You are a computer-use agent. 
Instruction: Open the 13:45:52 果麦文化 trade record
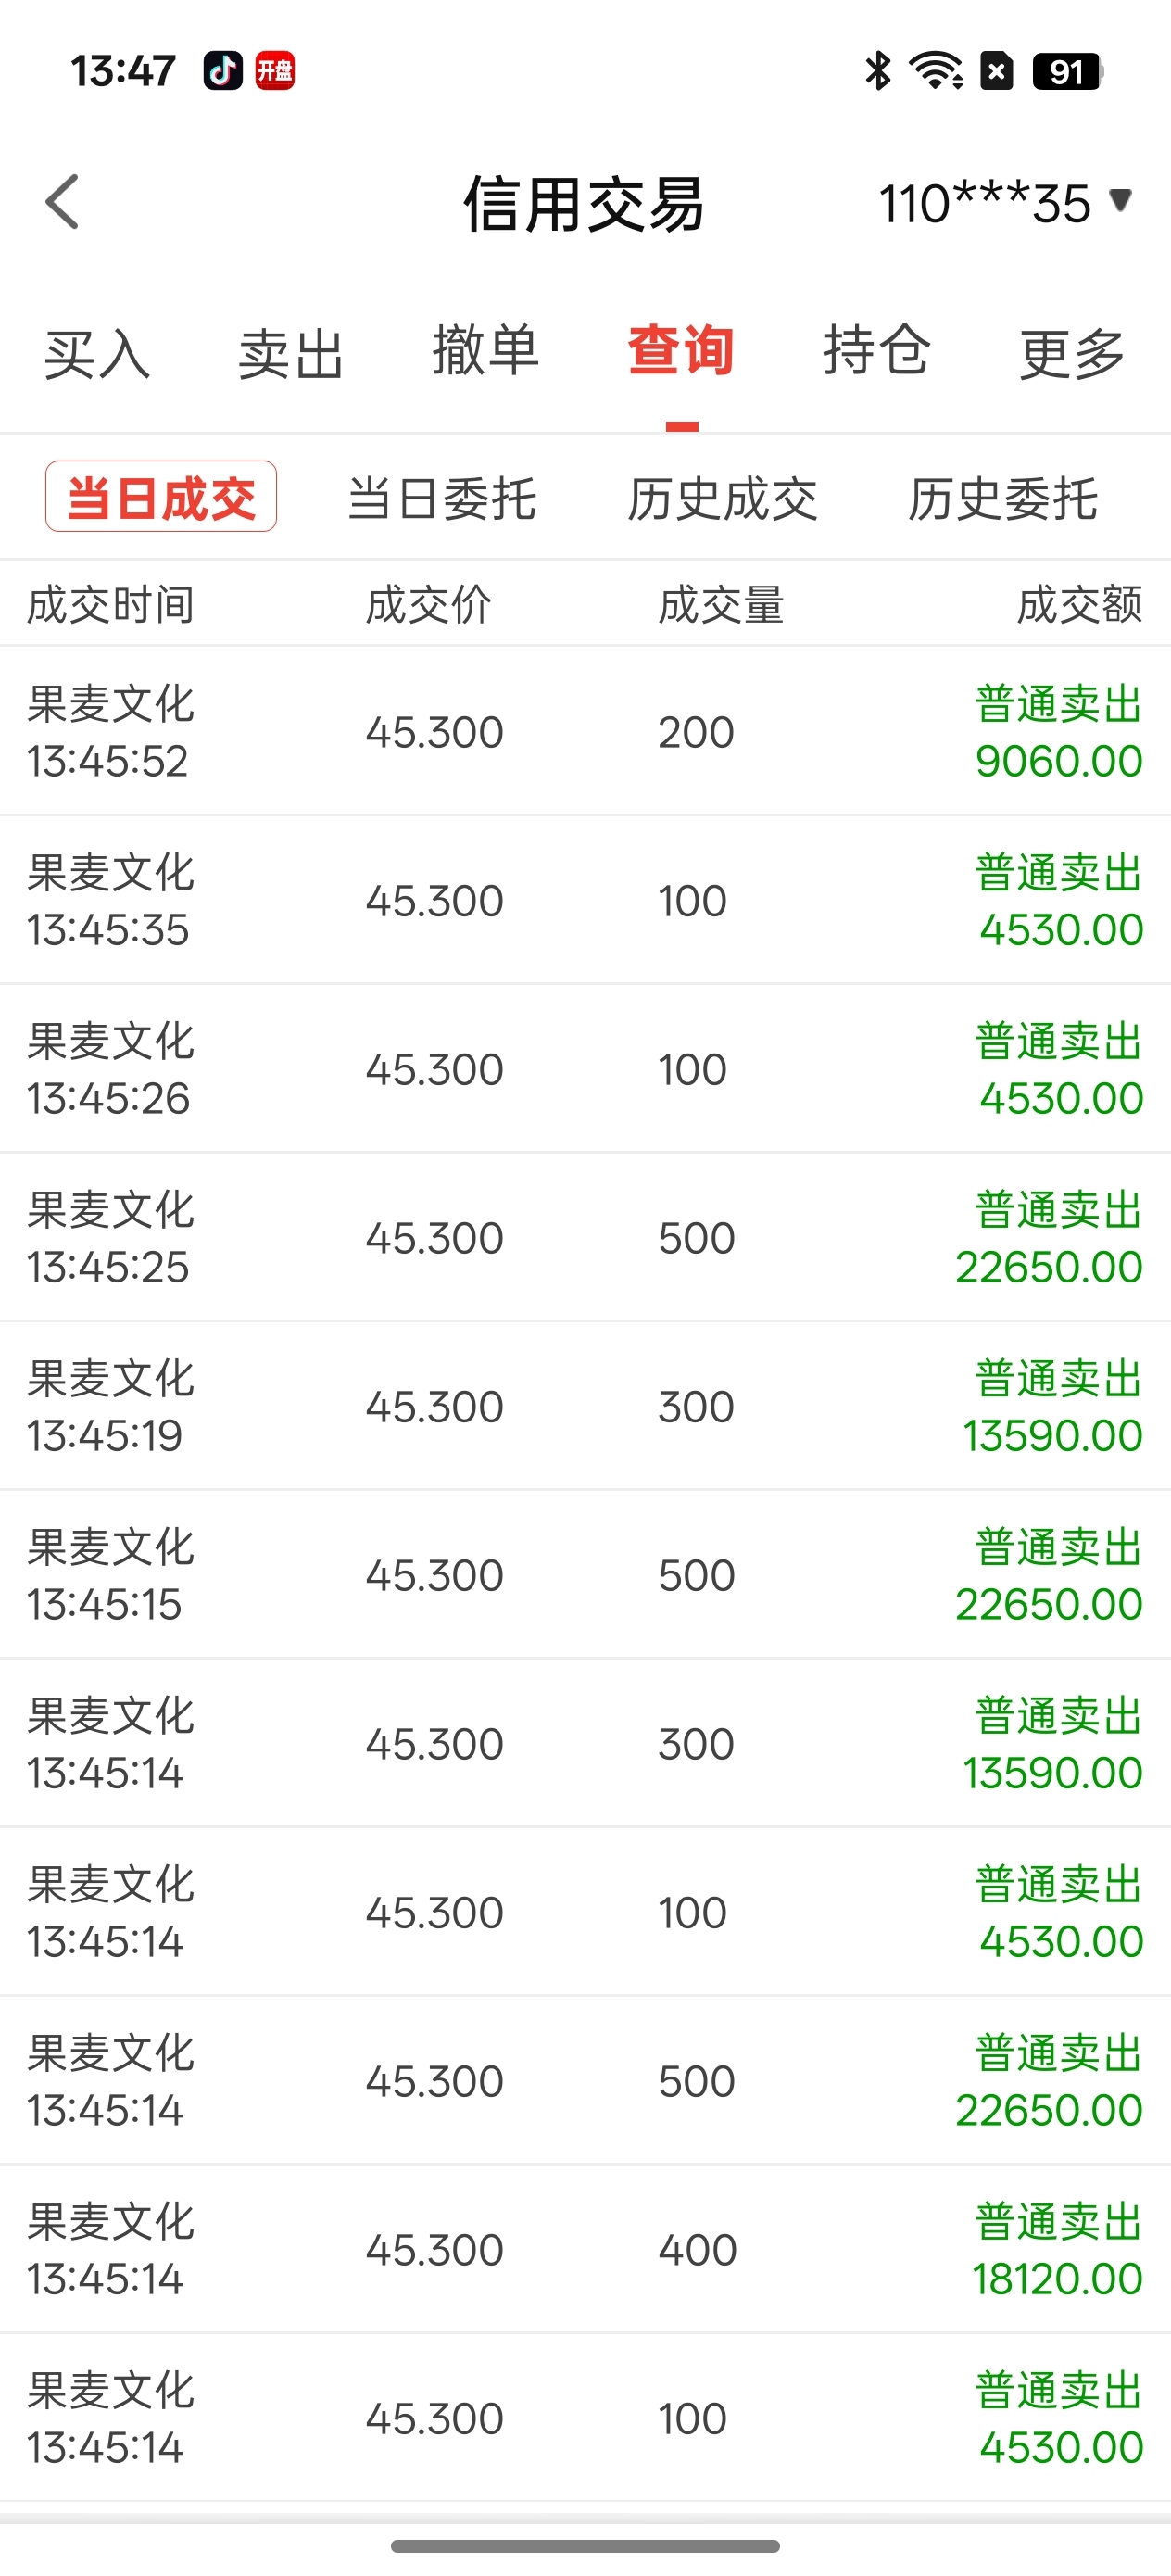click(585, 731)
